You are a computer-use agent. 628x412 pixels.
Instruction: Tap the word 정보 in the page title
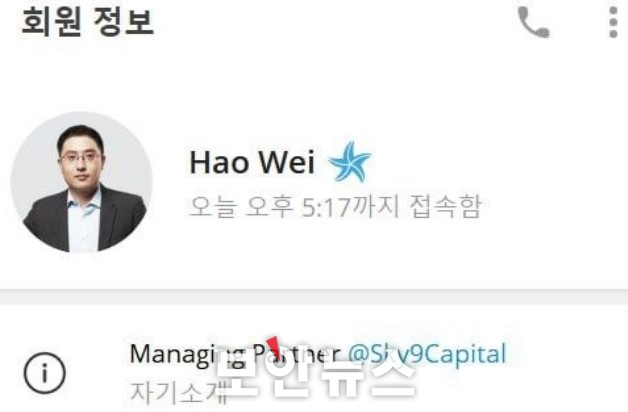pos(124,21)
